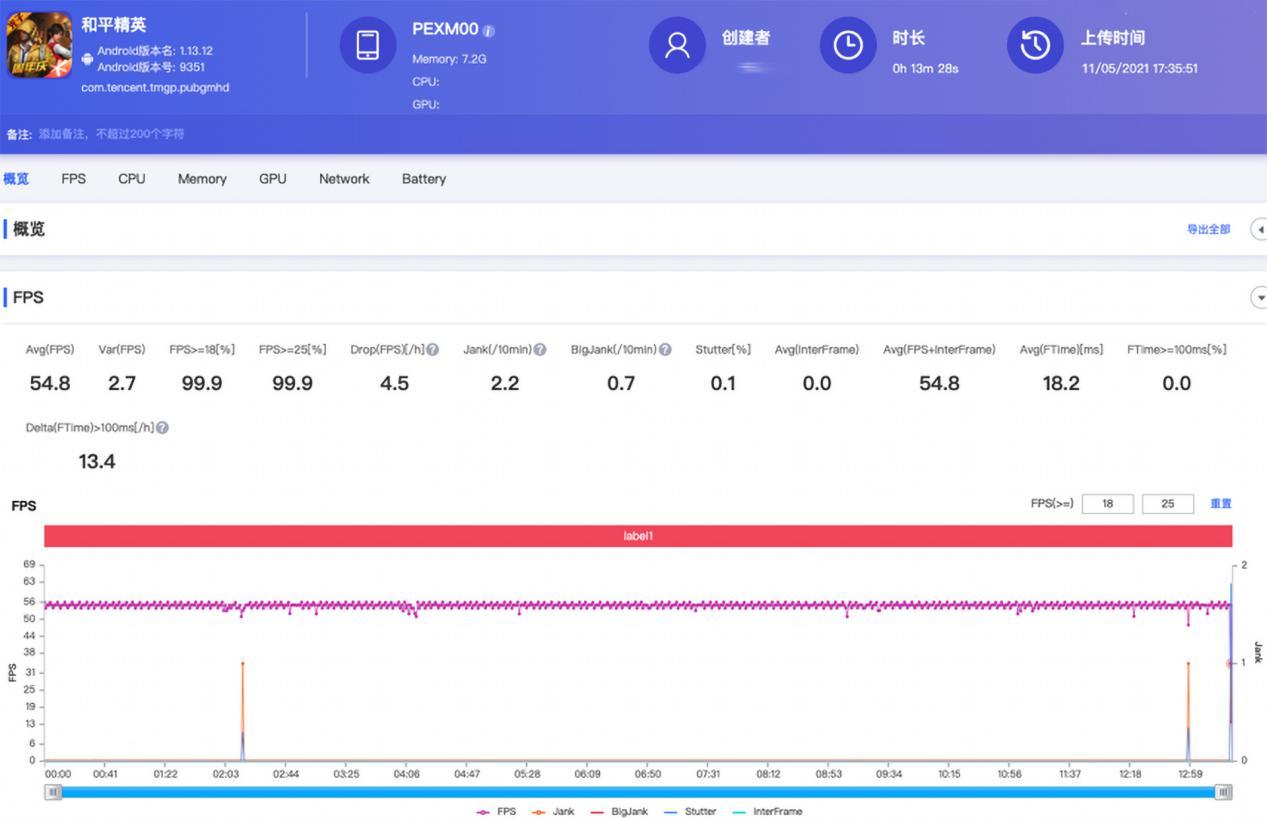Toggle the Stutter series in legend
This screenshot has width=1267, height=821.
coord(690,812)
